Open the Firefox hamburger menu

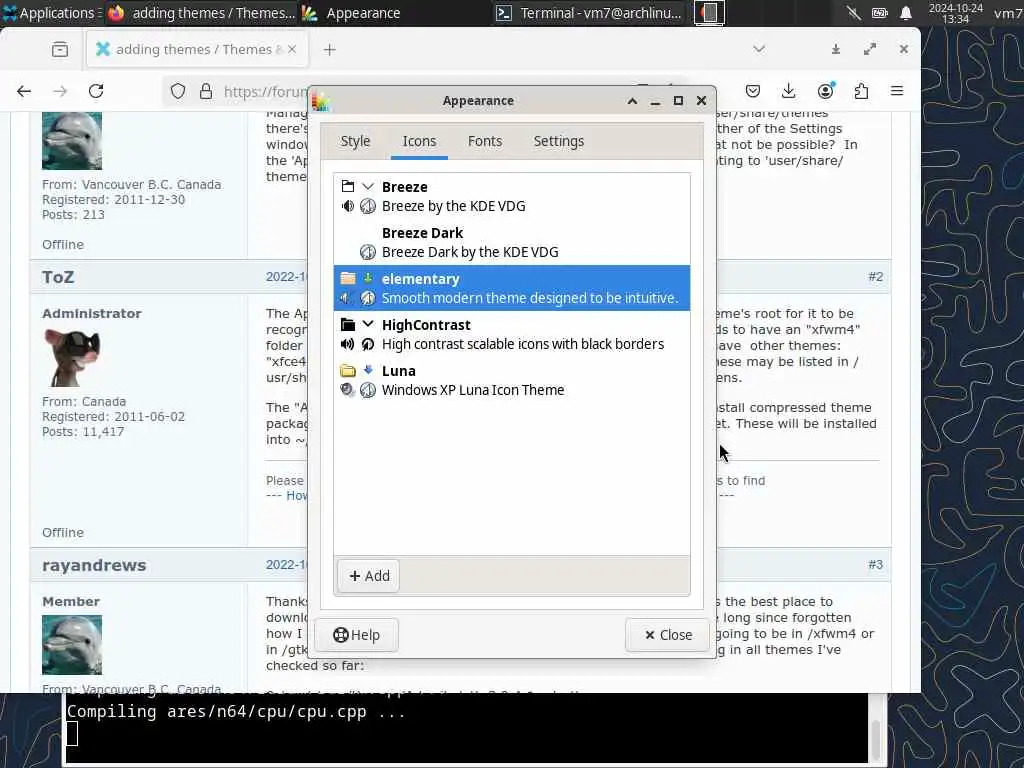click(897, 91)
